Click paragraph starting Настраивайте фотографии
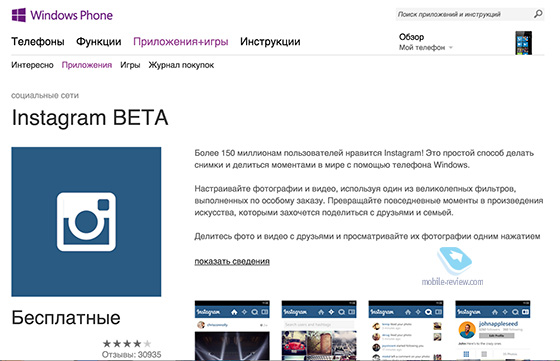 [x=369, y=200]
